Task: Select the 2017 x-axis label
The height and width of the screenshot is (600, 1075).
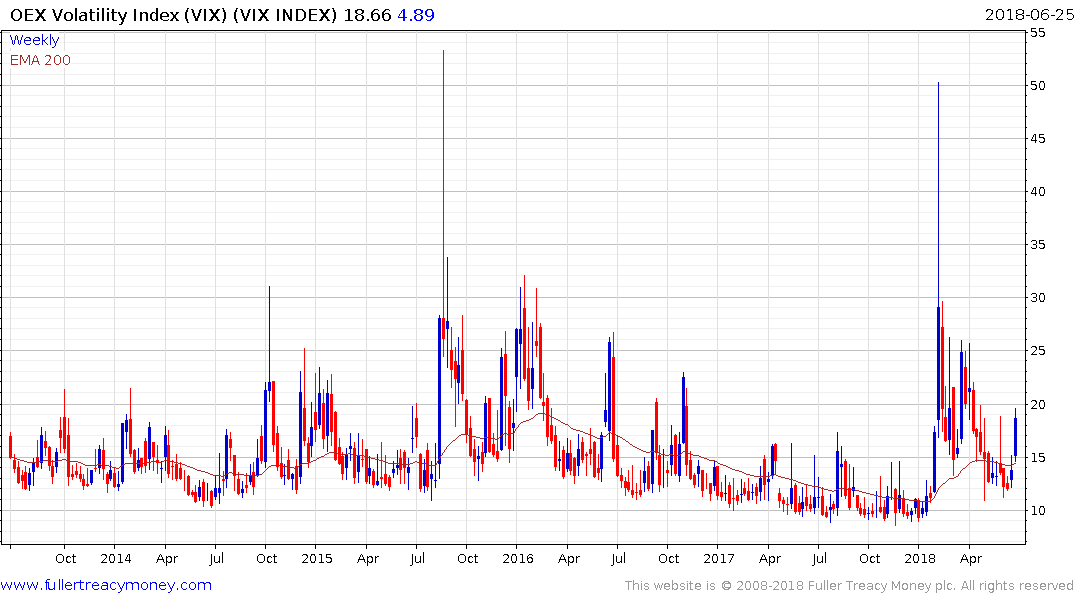Action: click(x=718, y=558)
